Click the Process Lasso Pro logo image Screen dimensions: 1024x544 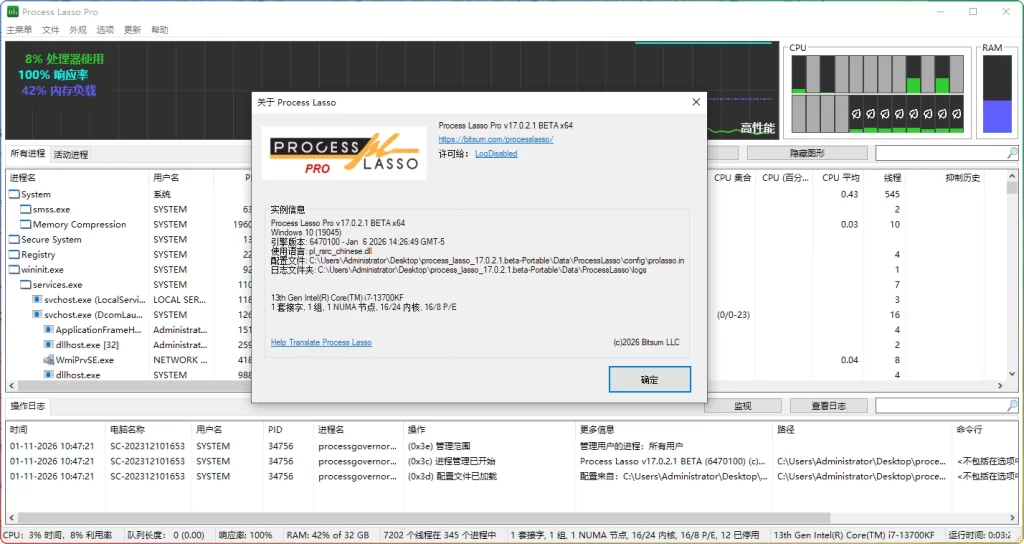[x=344, y=152]
